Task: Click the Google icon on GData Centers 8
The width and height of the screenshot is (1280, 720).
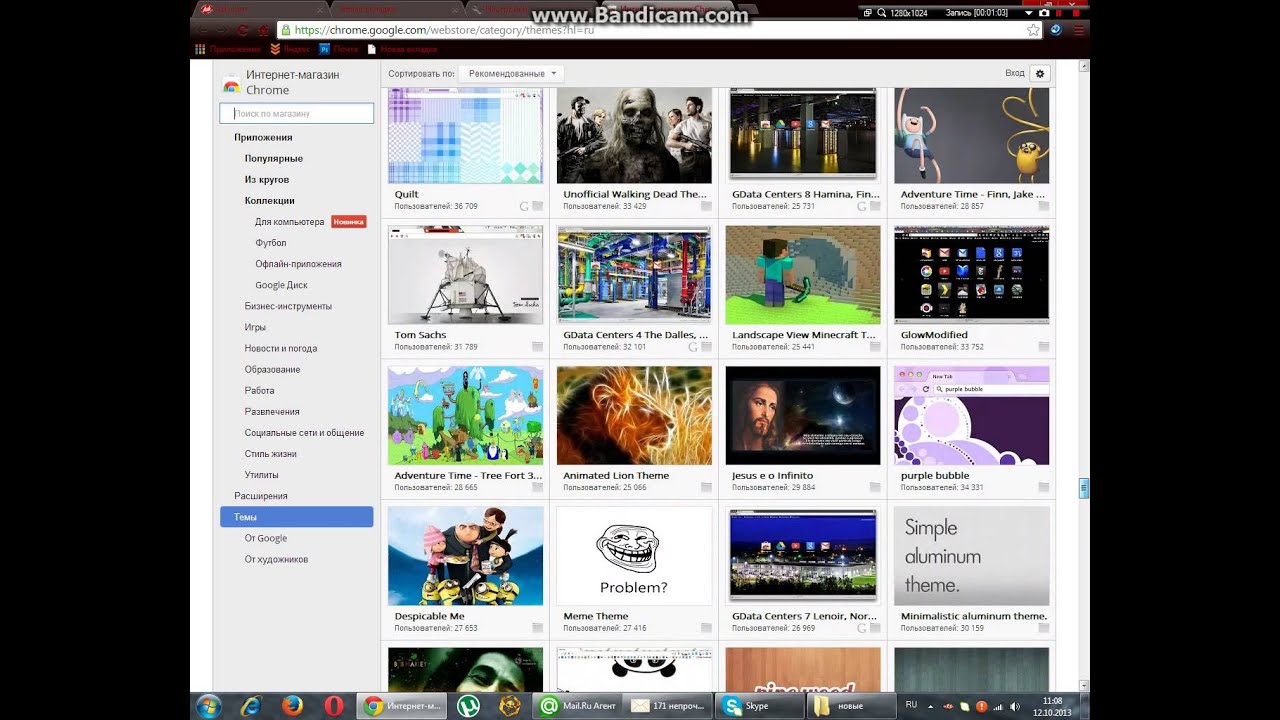Action: tap(862, 206)
